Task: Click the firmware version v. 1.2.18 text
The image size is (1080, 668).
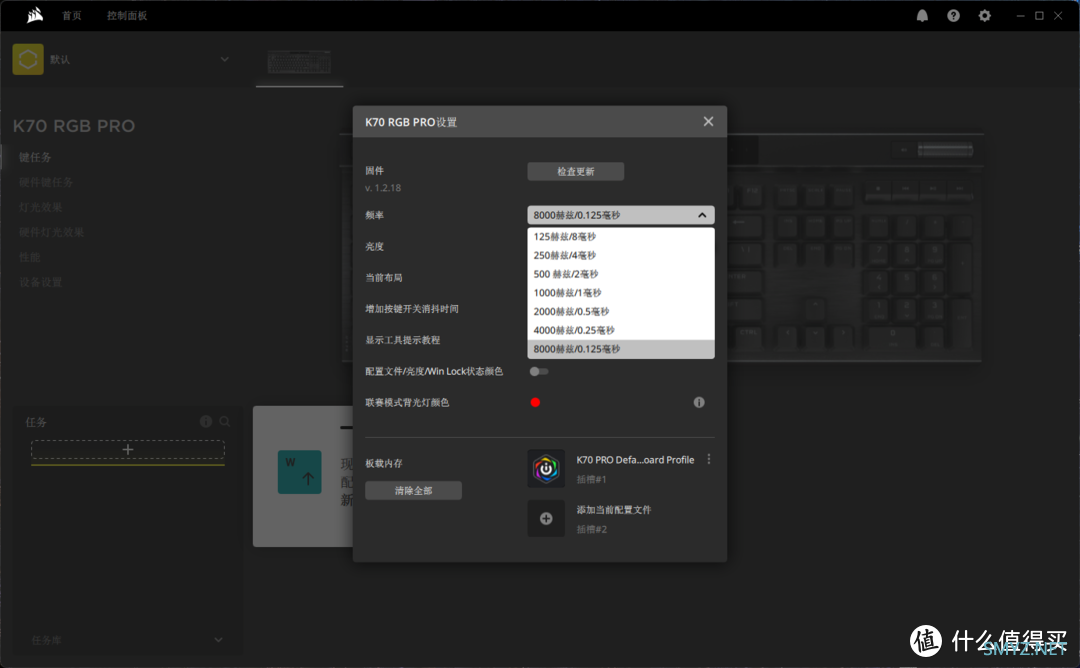Action: click(x=383, y=187)
